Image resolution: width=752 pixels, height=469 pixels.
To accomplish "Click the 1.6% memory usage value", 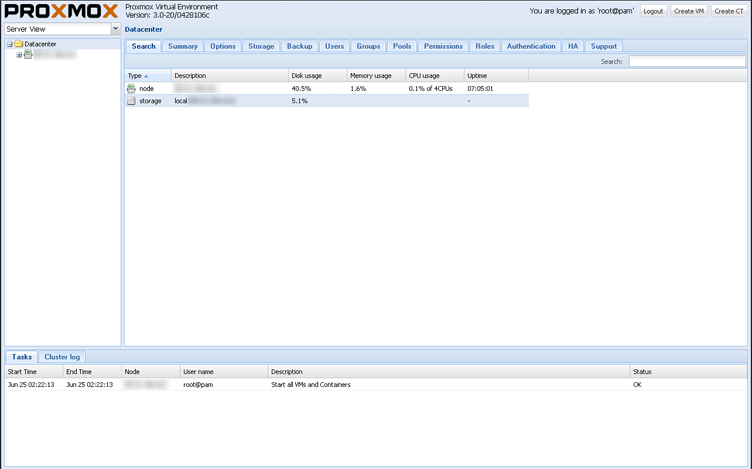I will pos(358,89).
